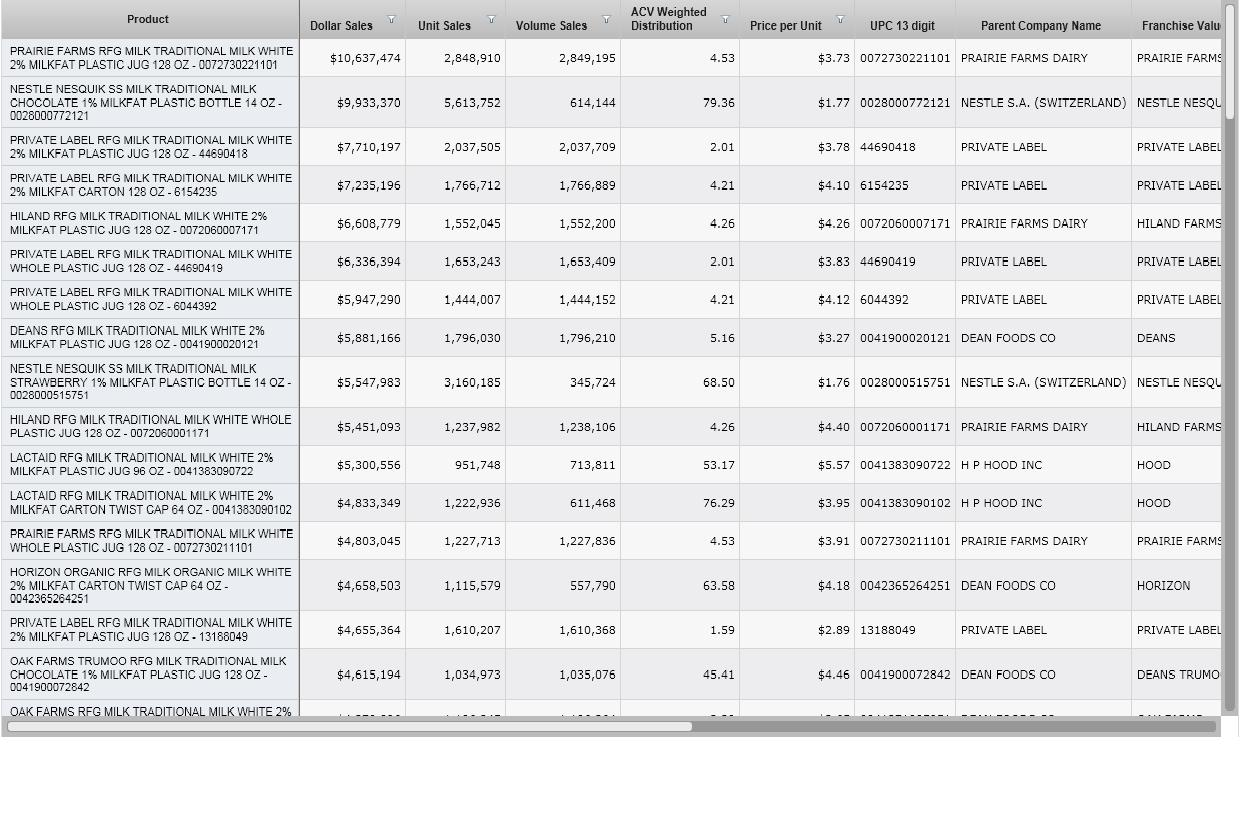
Task: Click the UPC 13 digit column header
Action: (x=902, y=26)
